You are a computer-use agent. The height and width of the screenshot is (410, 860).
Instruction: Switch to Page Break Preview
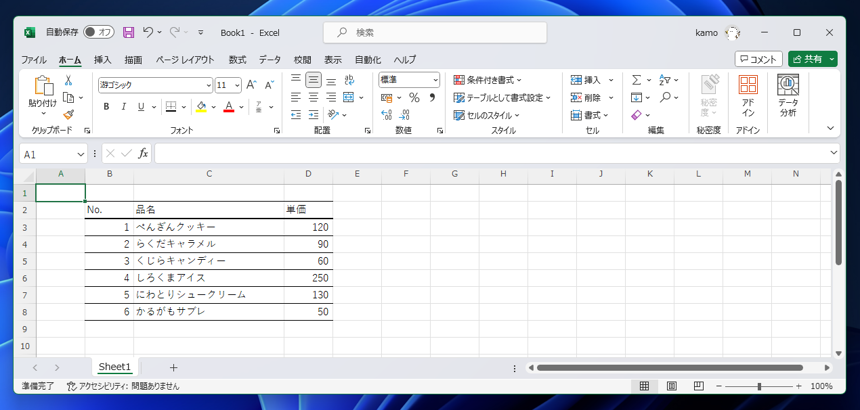point(699,386)
